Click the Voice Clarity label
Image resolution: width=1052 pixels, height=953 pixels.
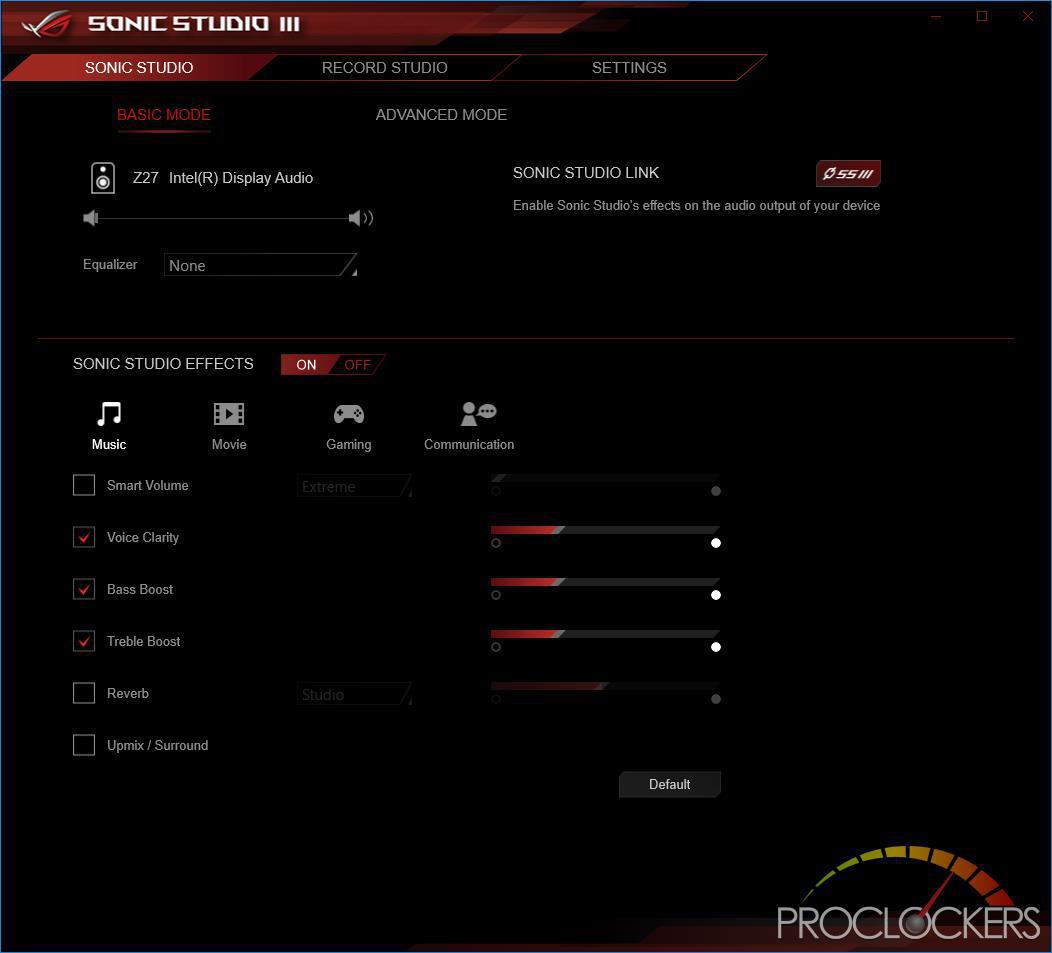click(143, 538)
